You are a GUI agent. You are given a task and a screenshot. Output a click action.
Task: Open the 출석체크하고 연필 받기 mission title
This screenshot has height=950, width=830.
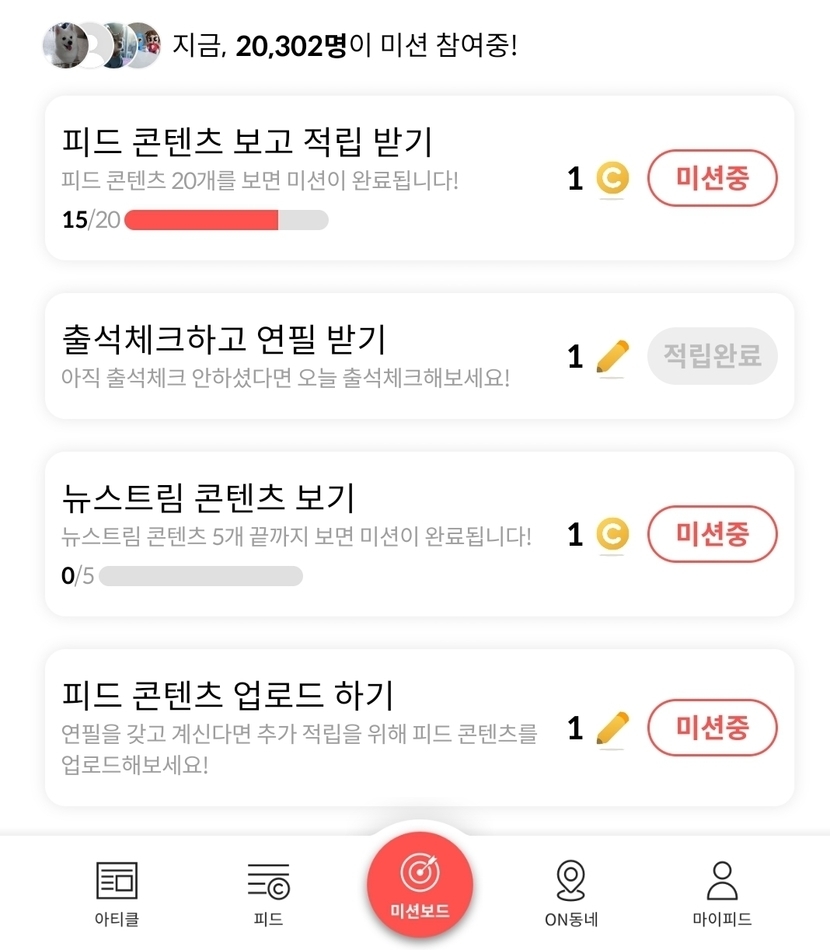[224, 339]
